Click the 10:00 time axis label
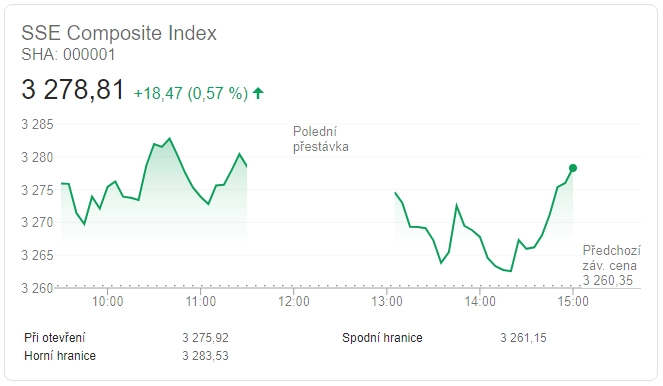Viewport: 663px width, 386px height. click(x=108, y=301)
